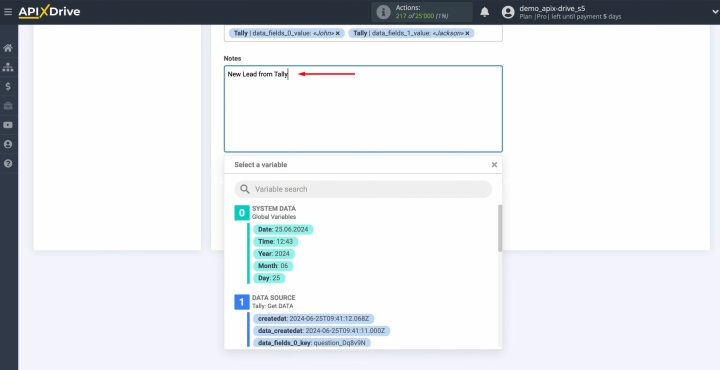Open the billing dollar icon in sidebar

click(8, 86)
